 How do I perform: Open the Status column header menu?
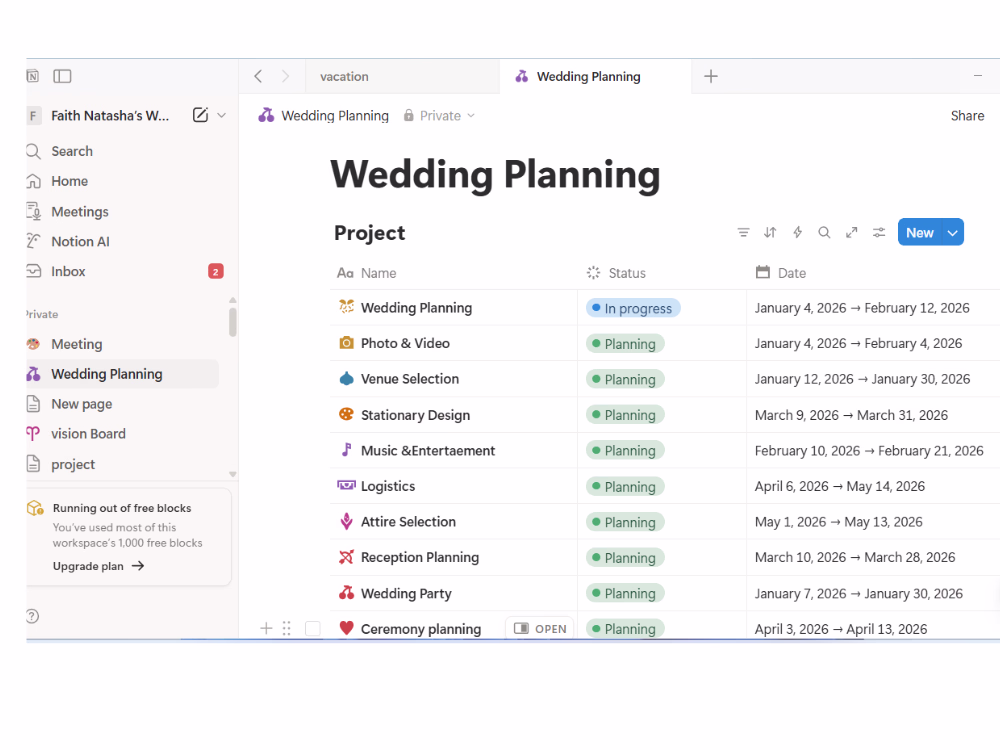661,273
